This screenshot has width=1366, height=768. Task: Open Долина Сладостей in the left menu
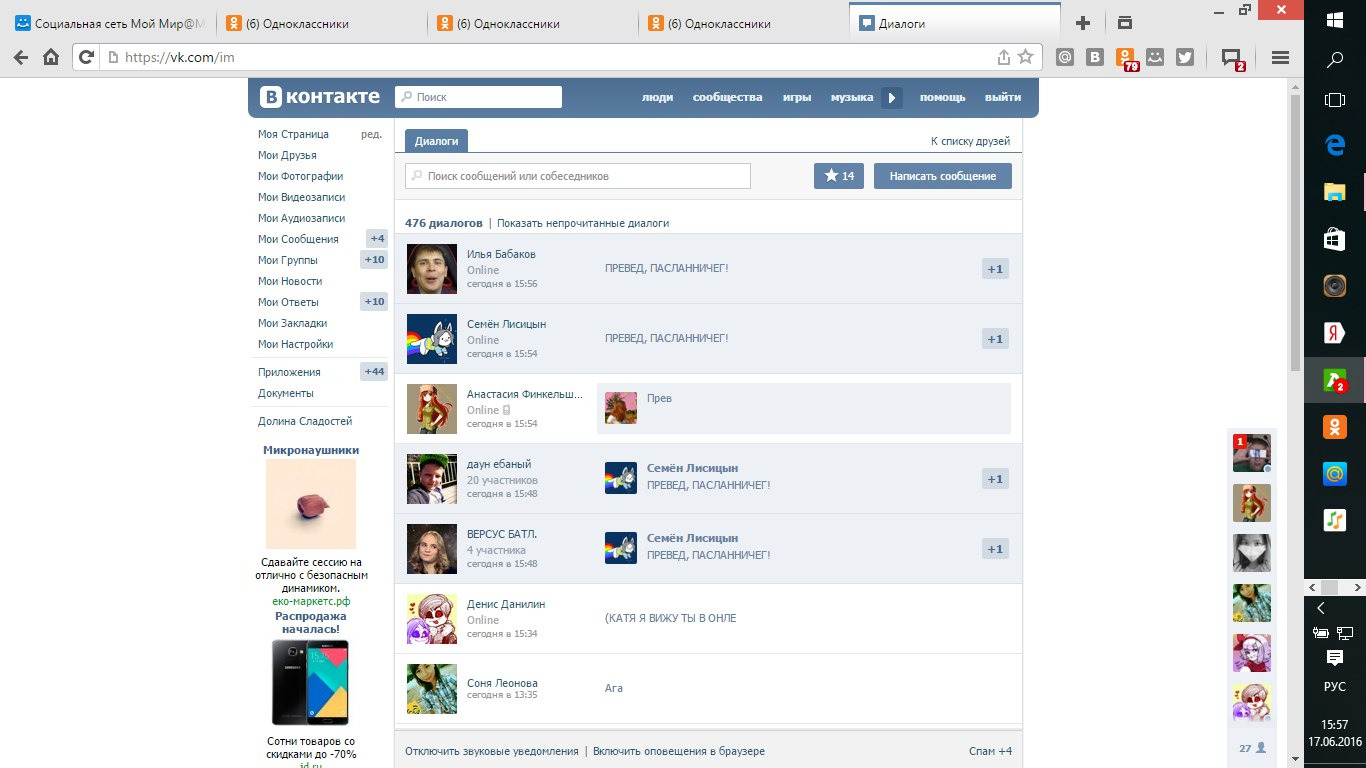click(305, 421)
